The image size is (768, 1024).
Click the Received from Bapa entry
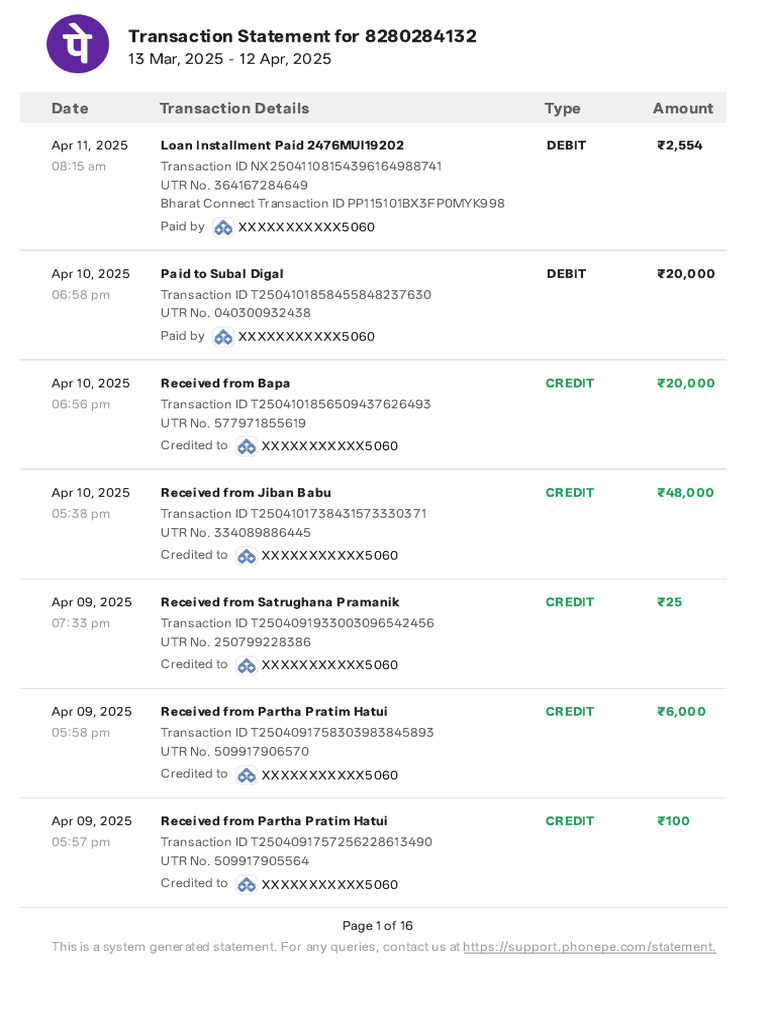225,383
